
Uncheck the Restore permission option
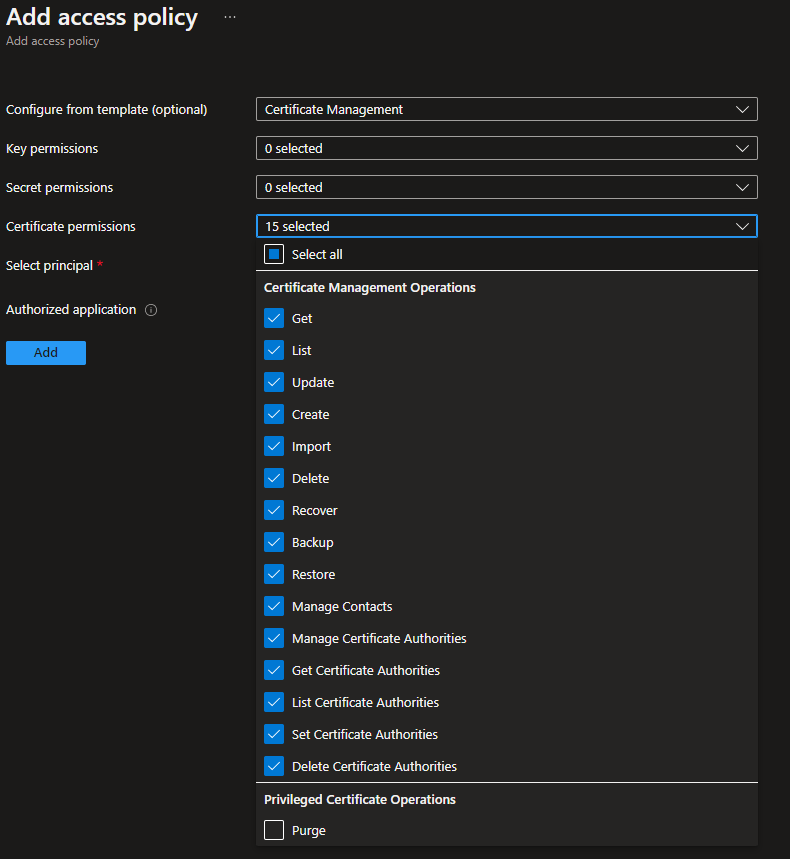(274, 574)
